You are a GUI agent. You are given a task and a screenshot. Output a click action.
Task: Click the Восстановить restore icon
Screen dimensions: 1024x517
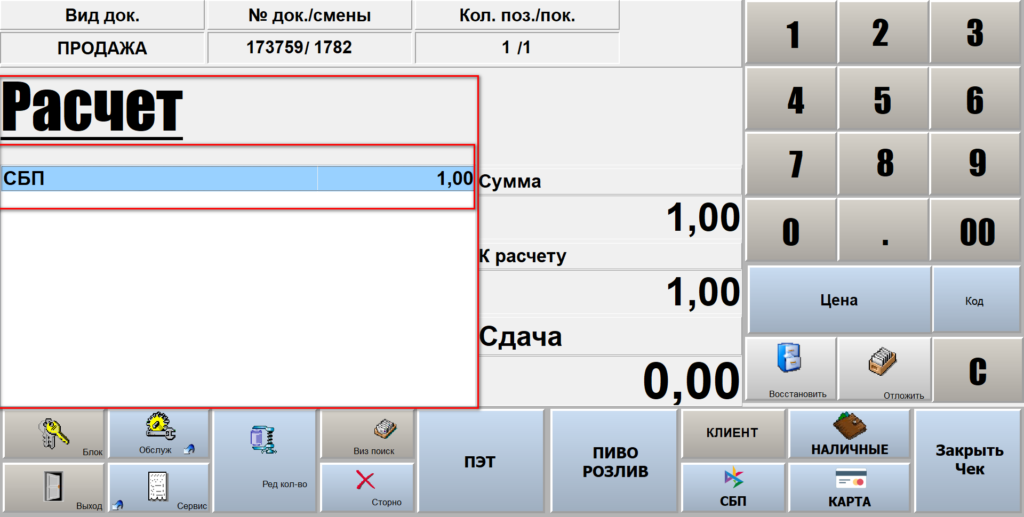click(x=791, y=367)
